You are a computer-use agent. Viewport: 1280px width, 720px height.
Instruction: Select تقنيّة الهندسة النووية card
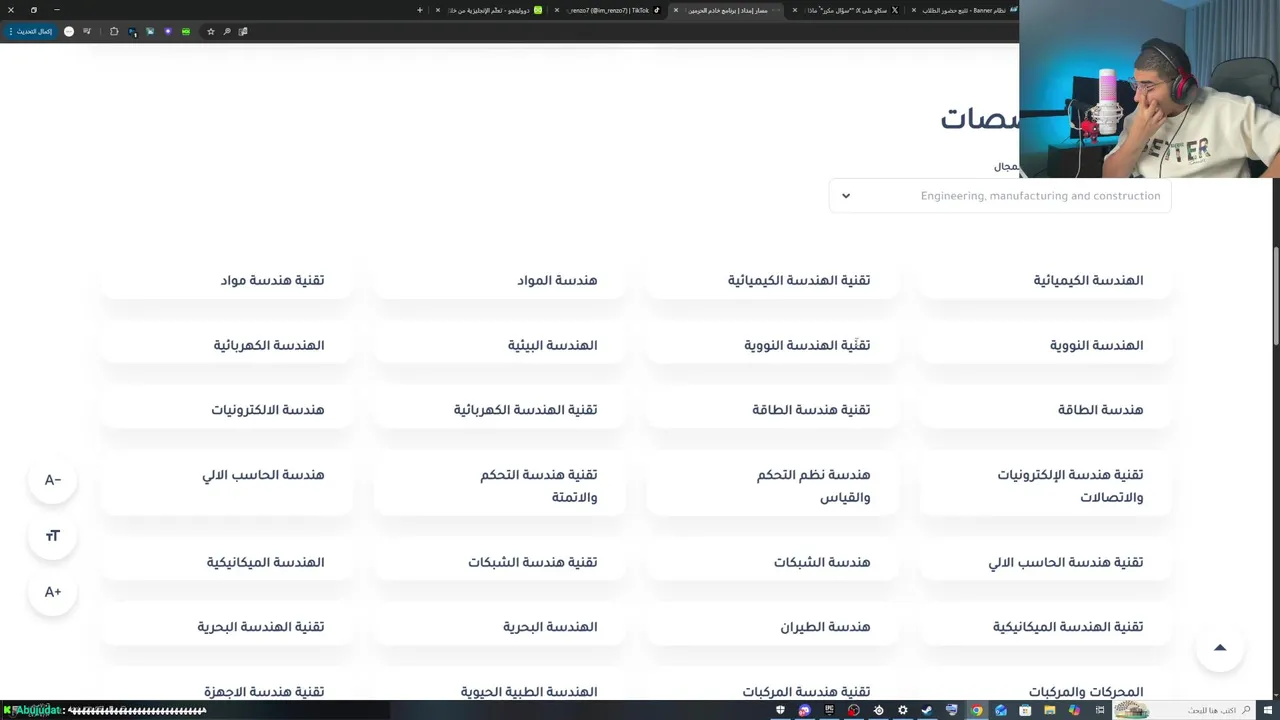click(772, 345)
